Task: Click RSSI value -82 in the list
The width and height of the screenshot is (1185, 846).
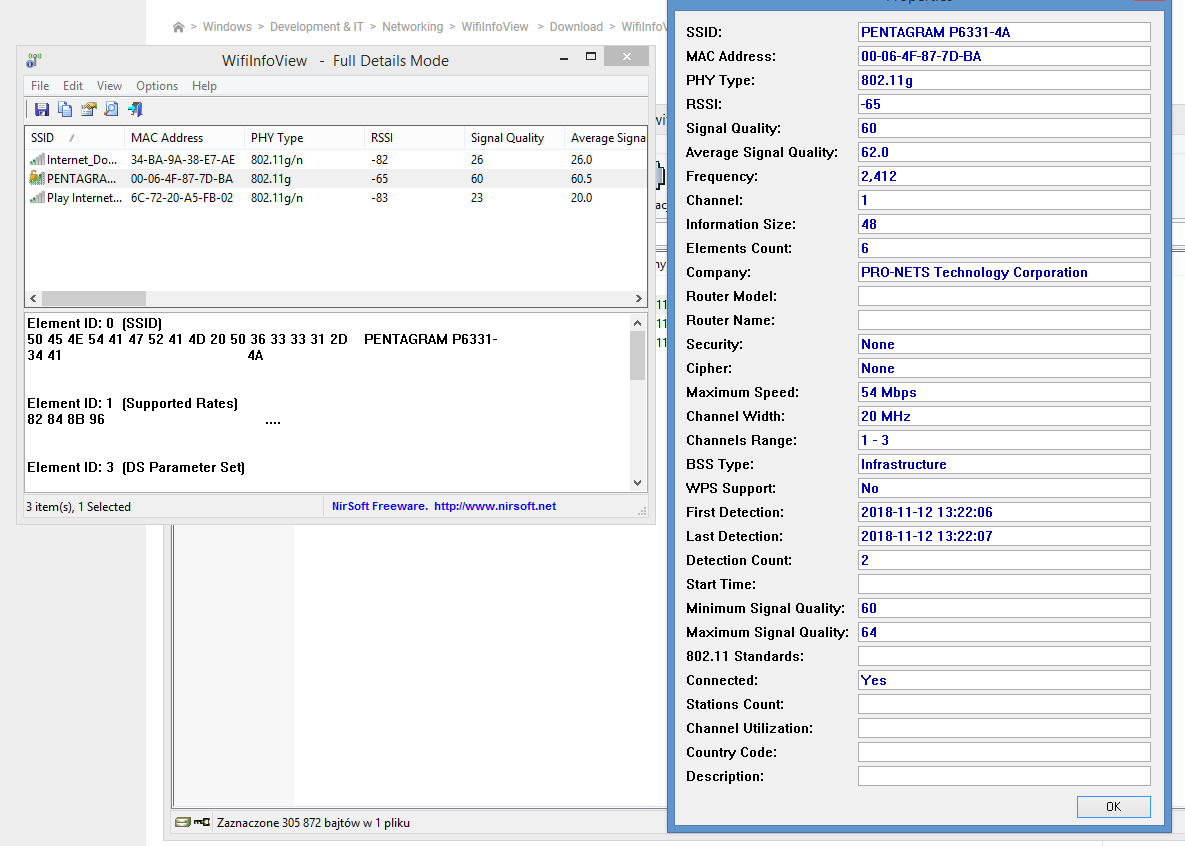Action: tap(379, 160)
